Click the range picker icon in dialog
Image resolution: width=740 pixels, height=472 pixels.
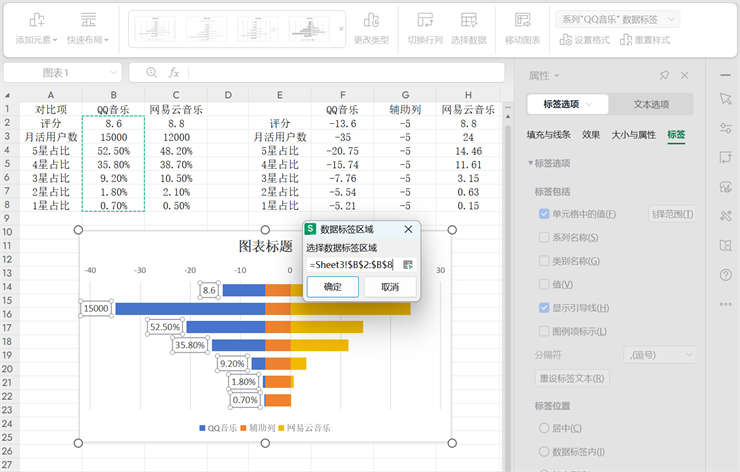(408, 265)
